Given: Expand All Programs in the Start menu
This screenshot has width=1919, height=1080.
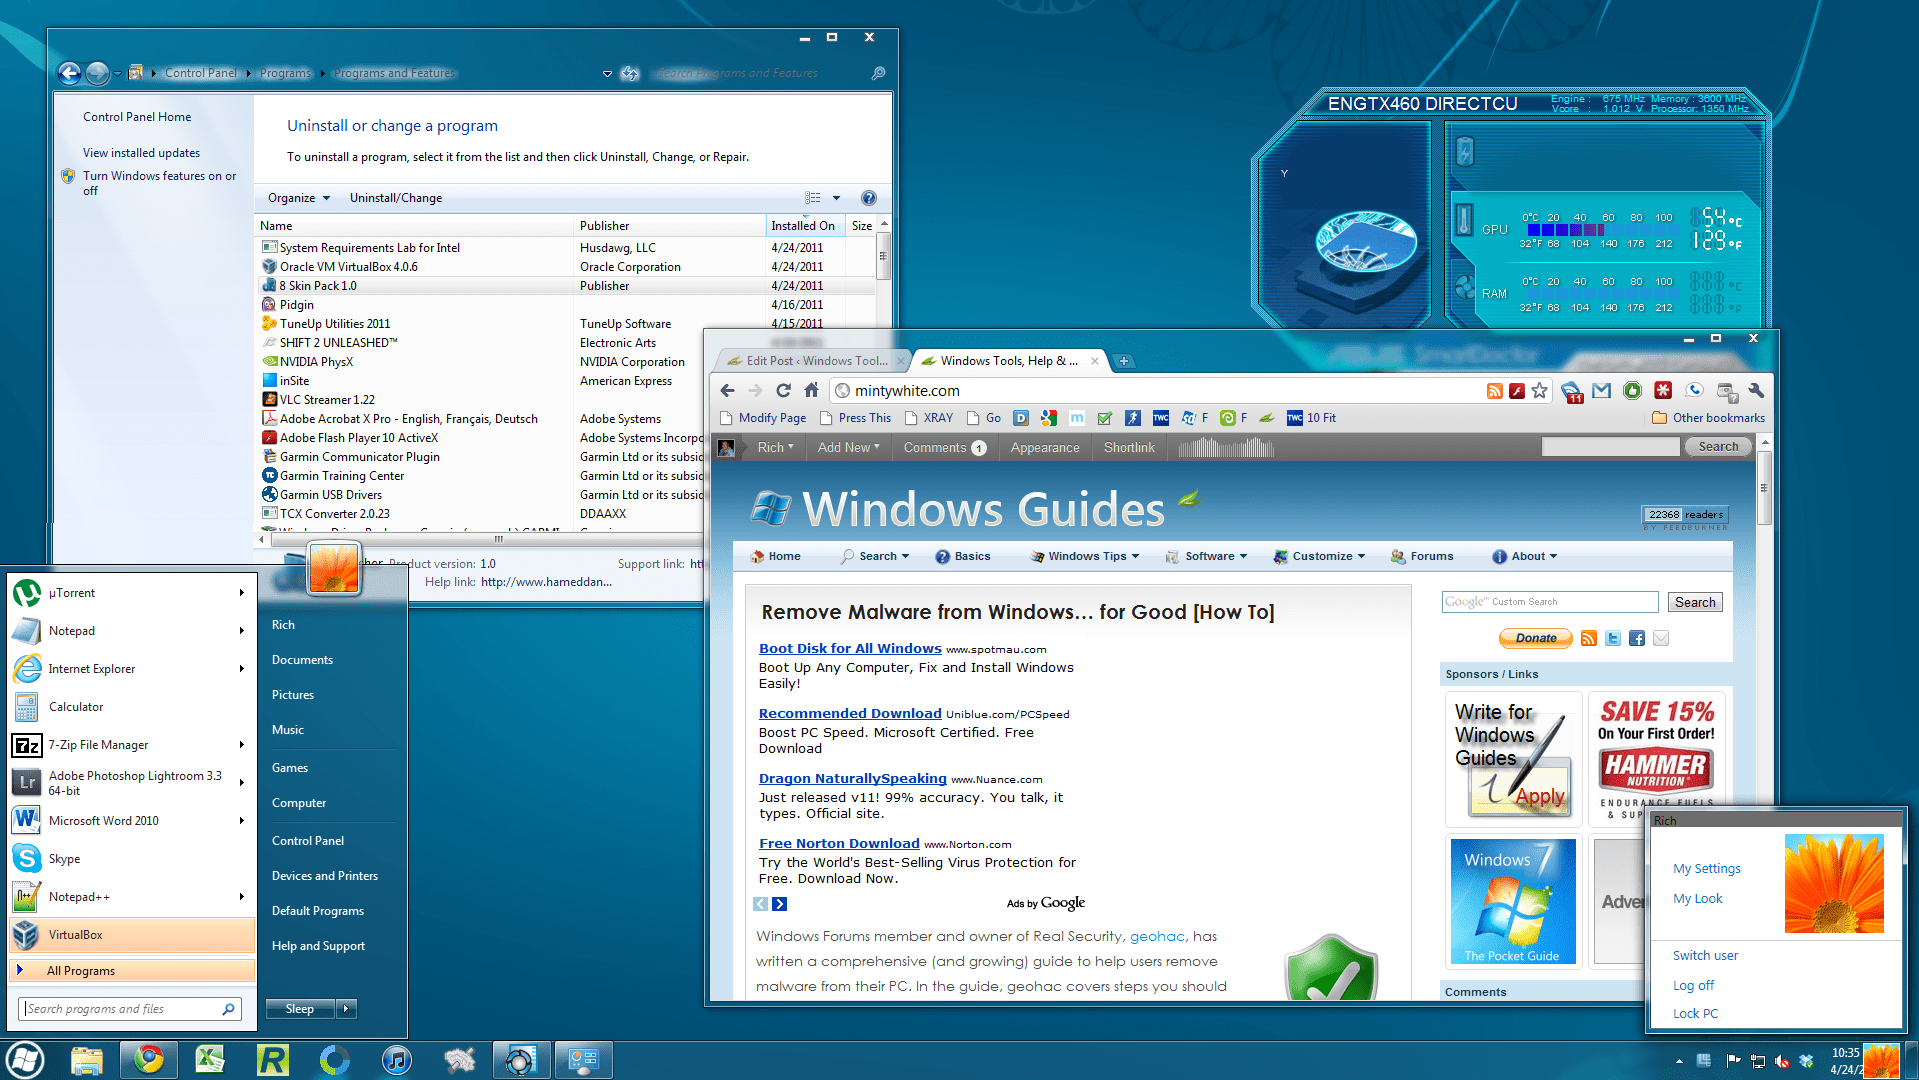Looking at the screenshot, I should point(130,971).
